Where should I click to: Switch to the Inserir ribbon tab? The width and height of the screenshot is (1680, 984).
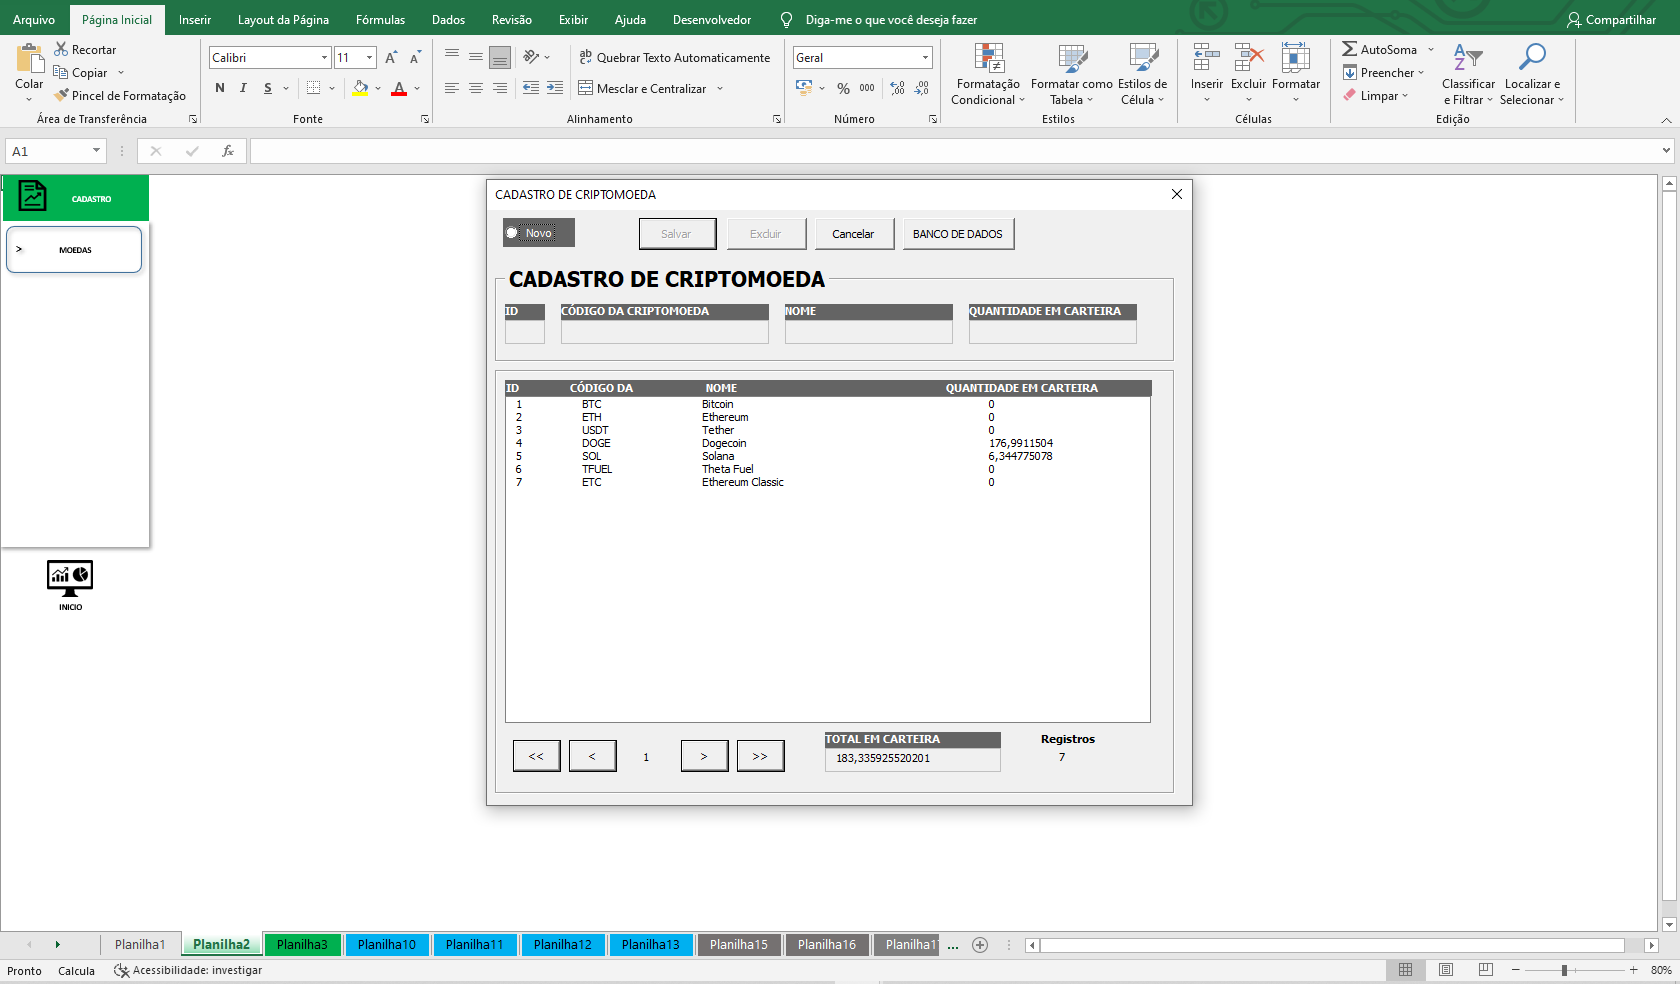coord(195,19)
